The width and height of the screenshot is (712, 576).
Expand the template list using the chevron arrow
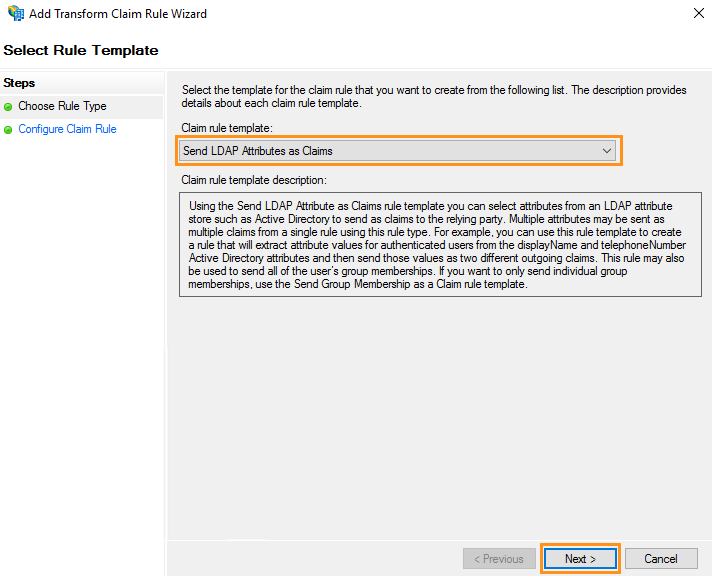click(606, 151)
